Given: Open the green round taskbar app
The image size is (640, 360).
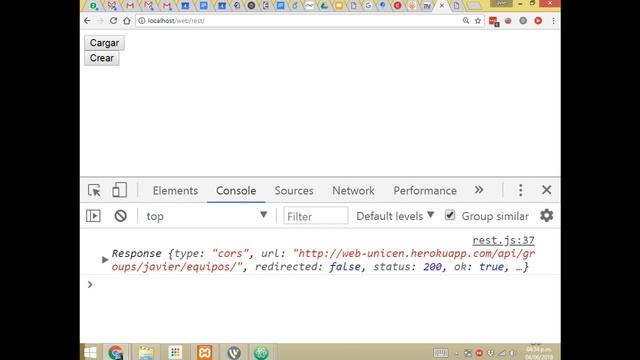Looking at the screenshot, I should click(261, 353).
